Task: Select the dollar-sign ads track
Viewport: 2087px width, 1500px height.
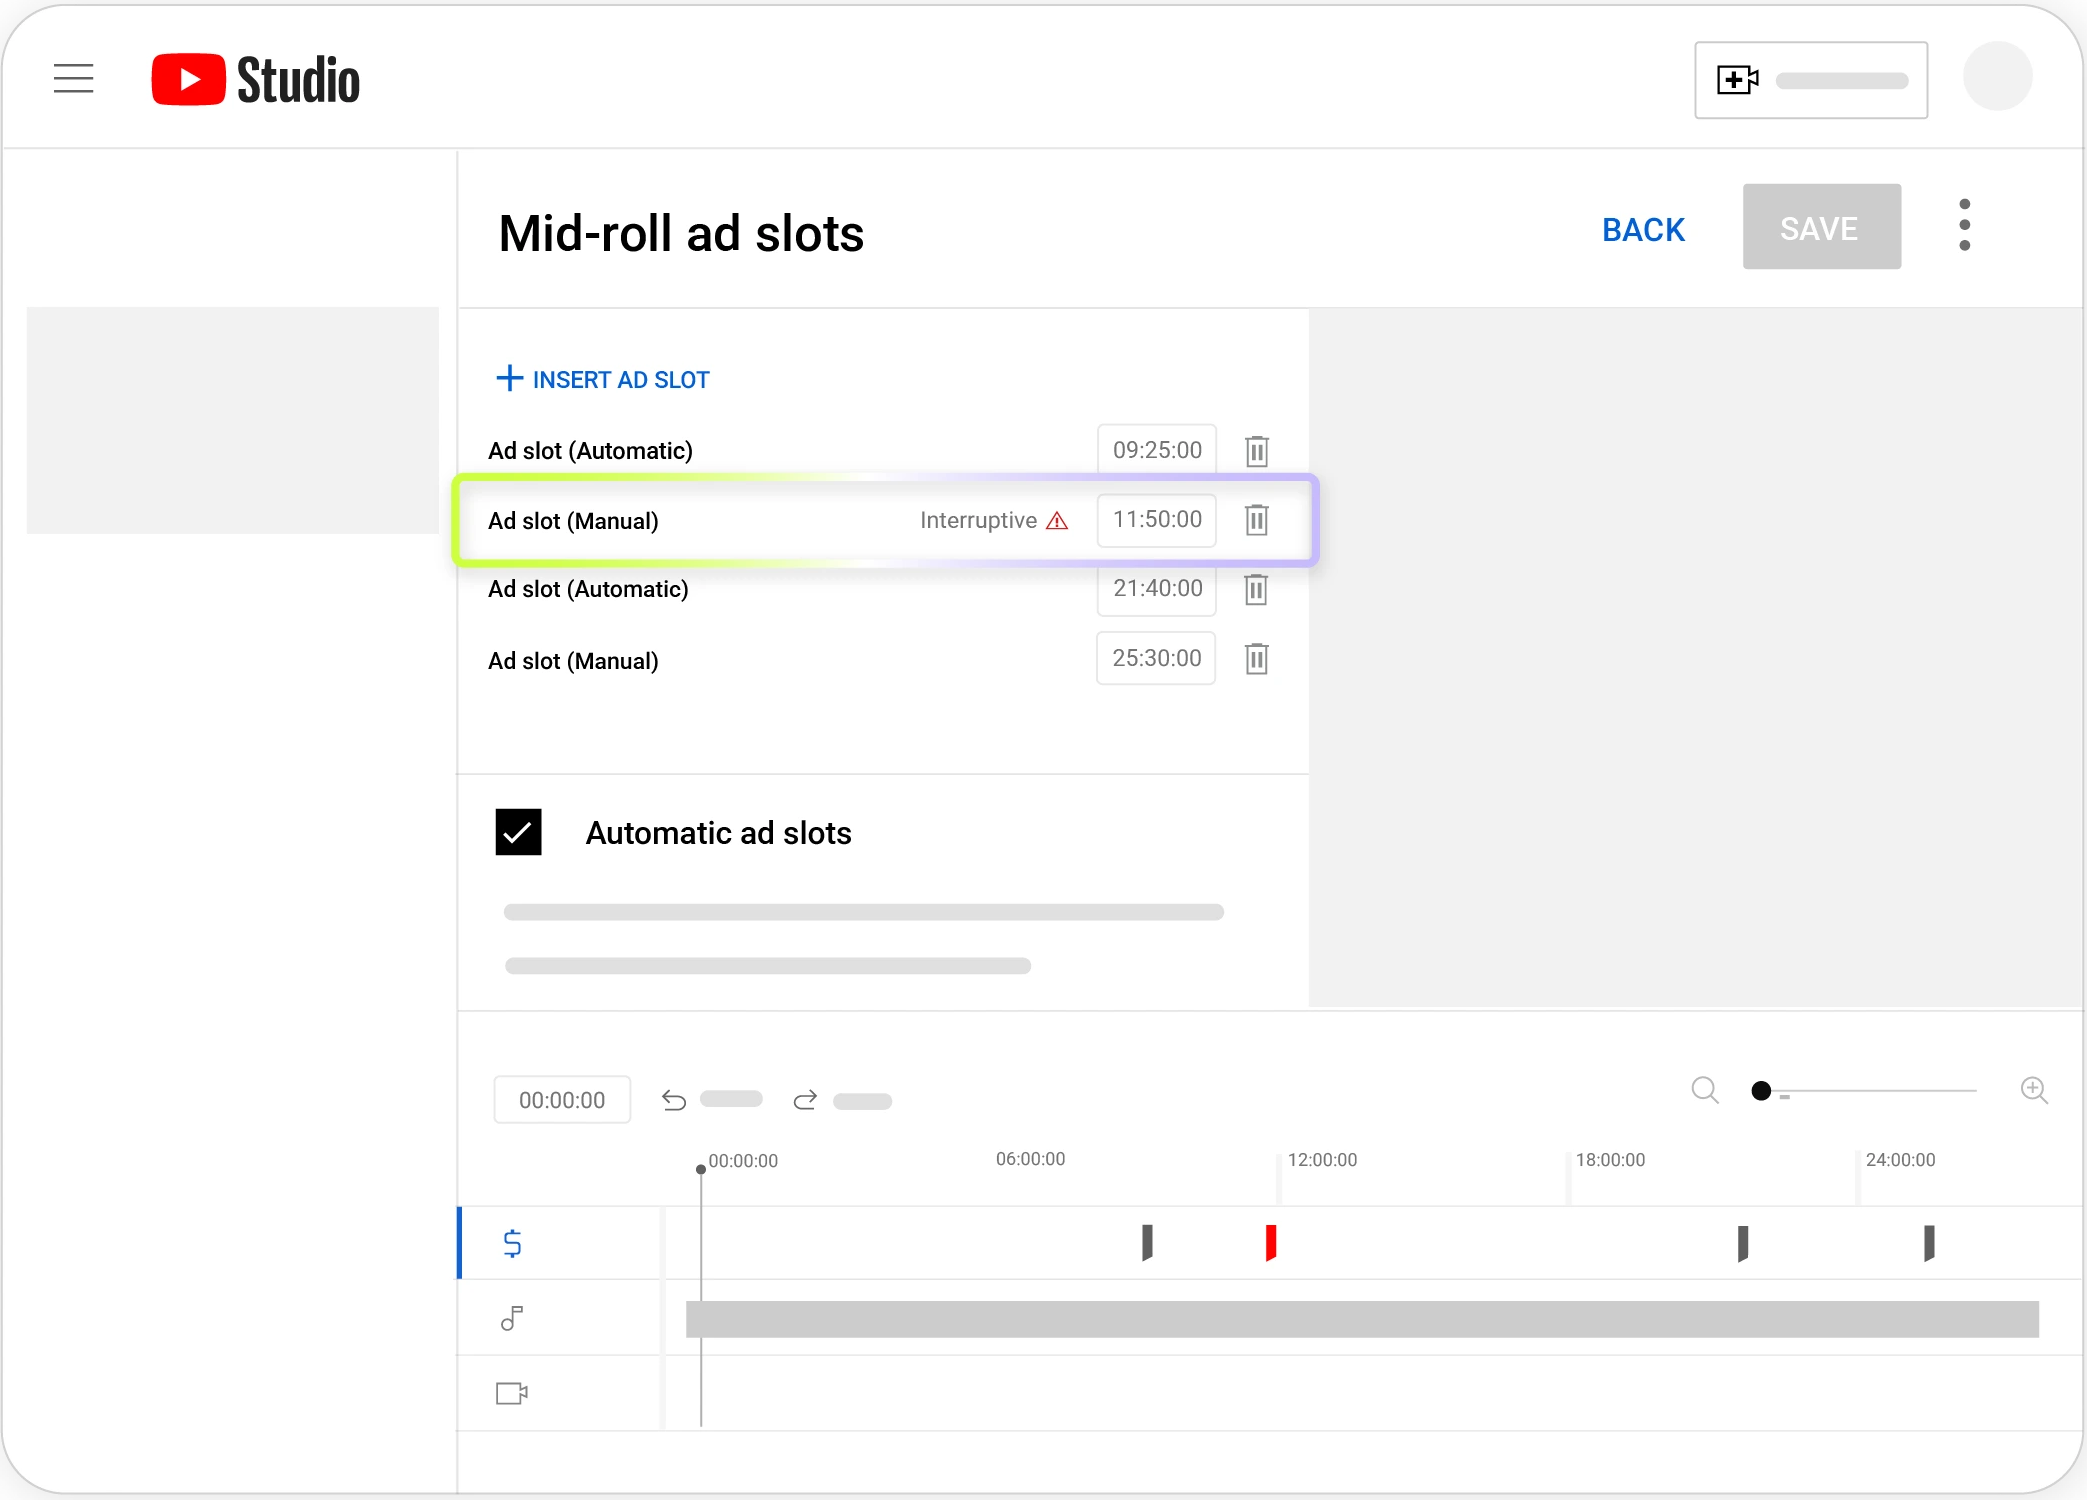Action: [x=512, y=1243]
